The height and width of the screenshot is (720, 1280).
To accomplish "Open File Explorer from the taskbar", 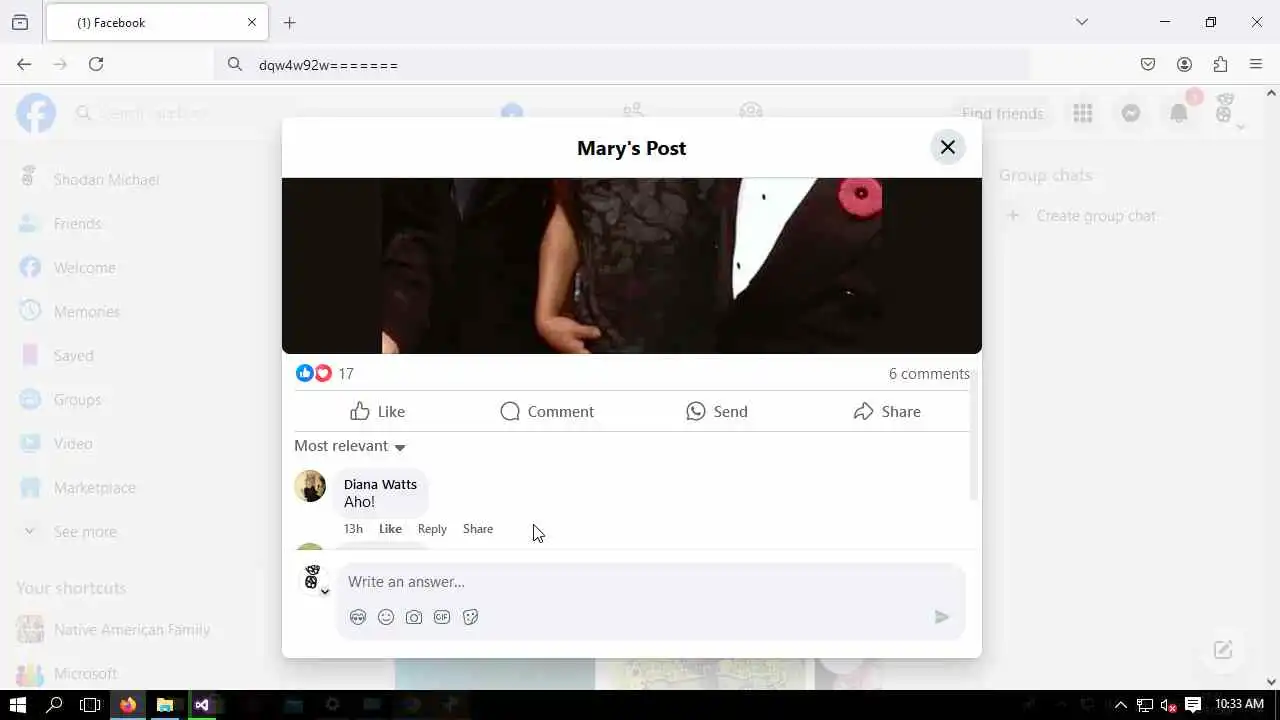I will click(x=165, y=705).
